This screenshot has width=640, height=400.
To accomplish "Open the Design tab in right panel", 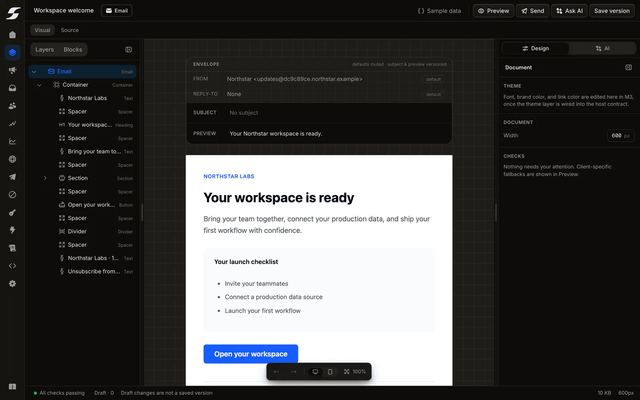I will point(536,49).
